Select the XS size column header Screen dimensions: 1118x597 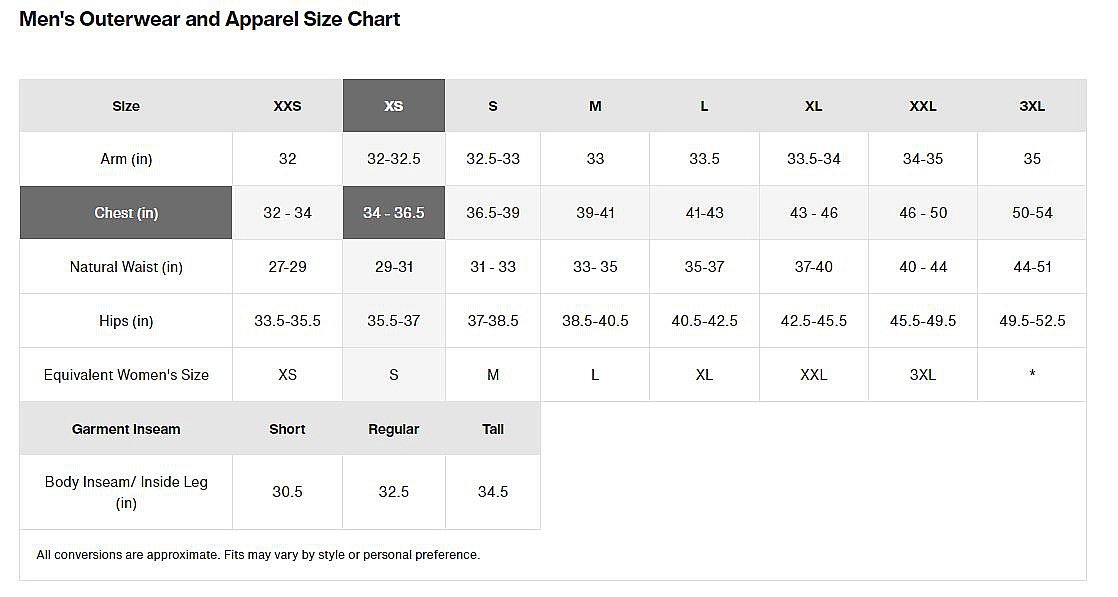tap(394, 106)
